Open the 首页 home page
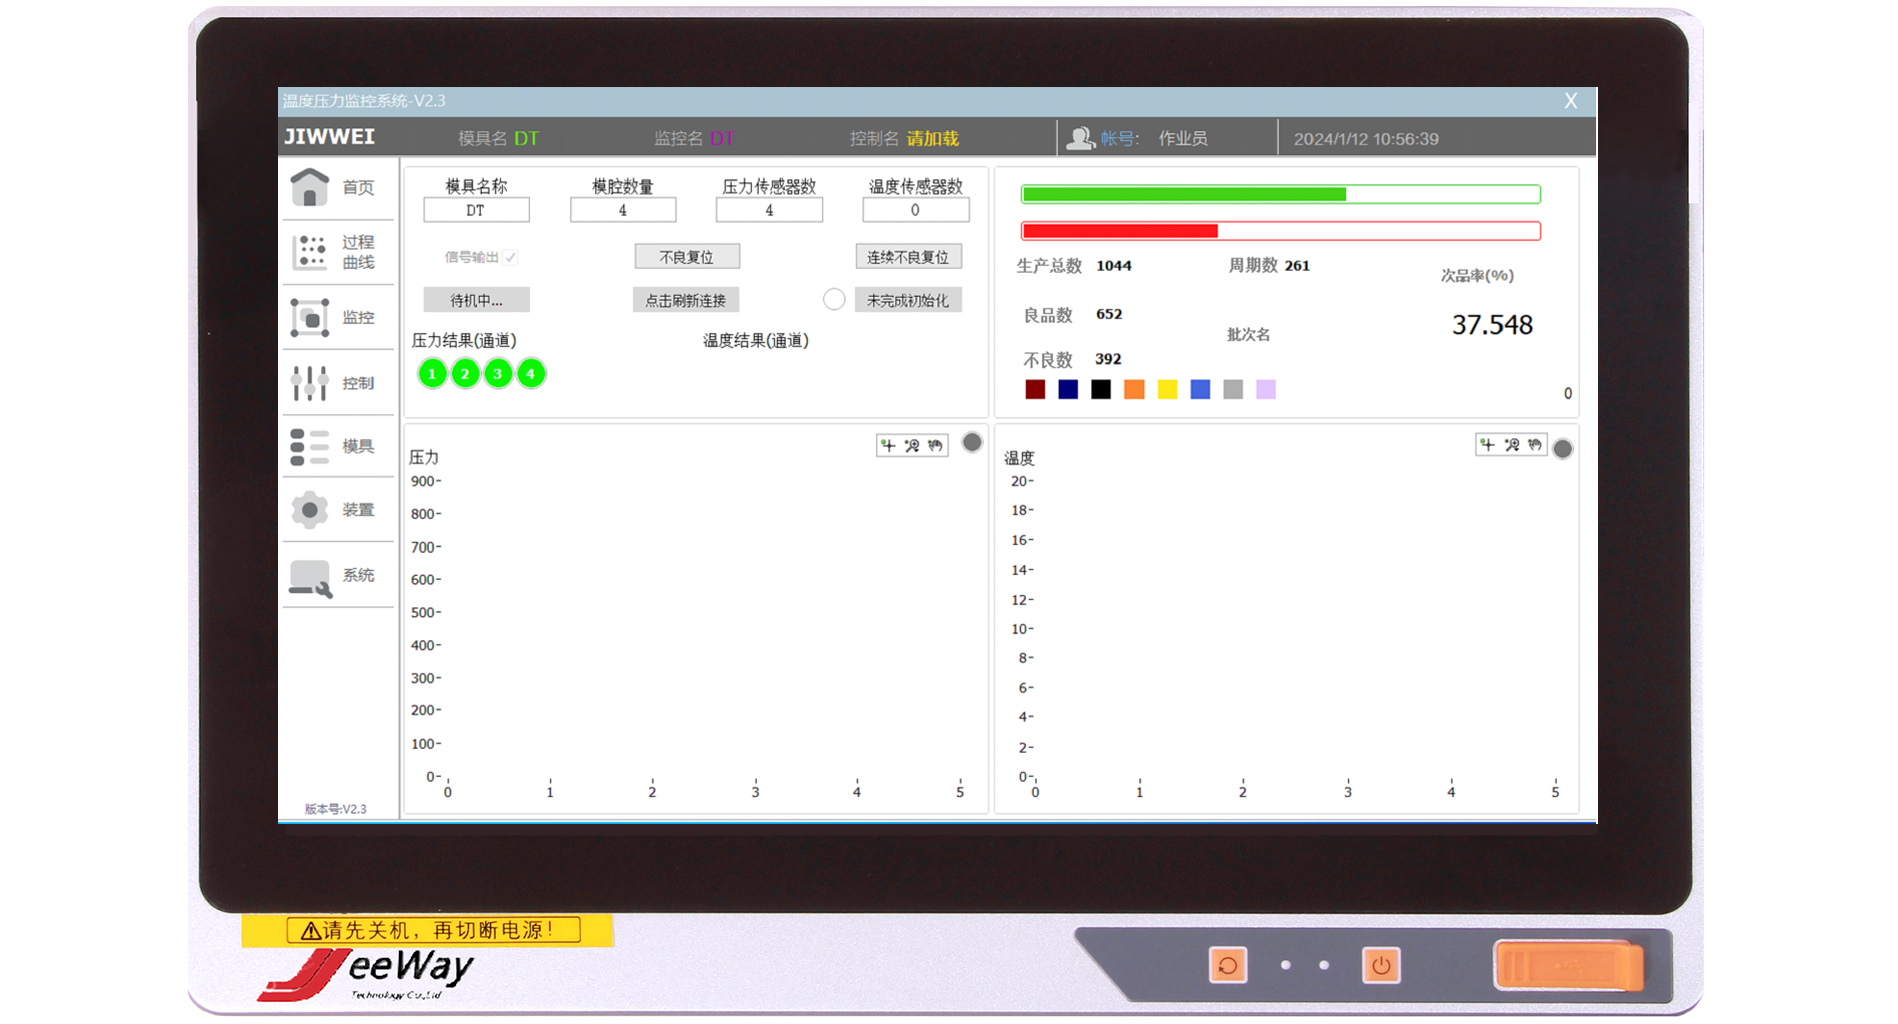This screenshot has width=1898, height=1024. point(334,188)
